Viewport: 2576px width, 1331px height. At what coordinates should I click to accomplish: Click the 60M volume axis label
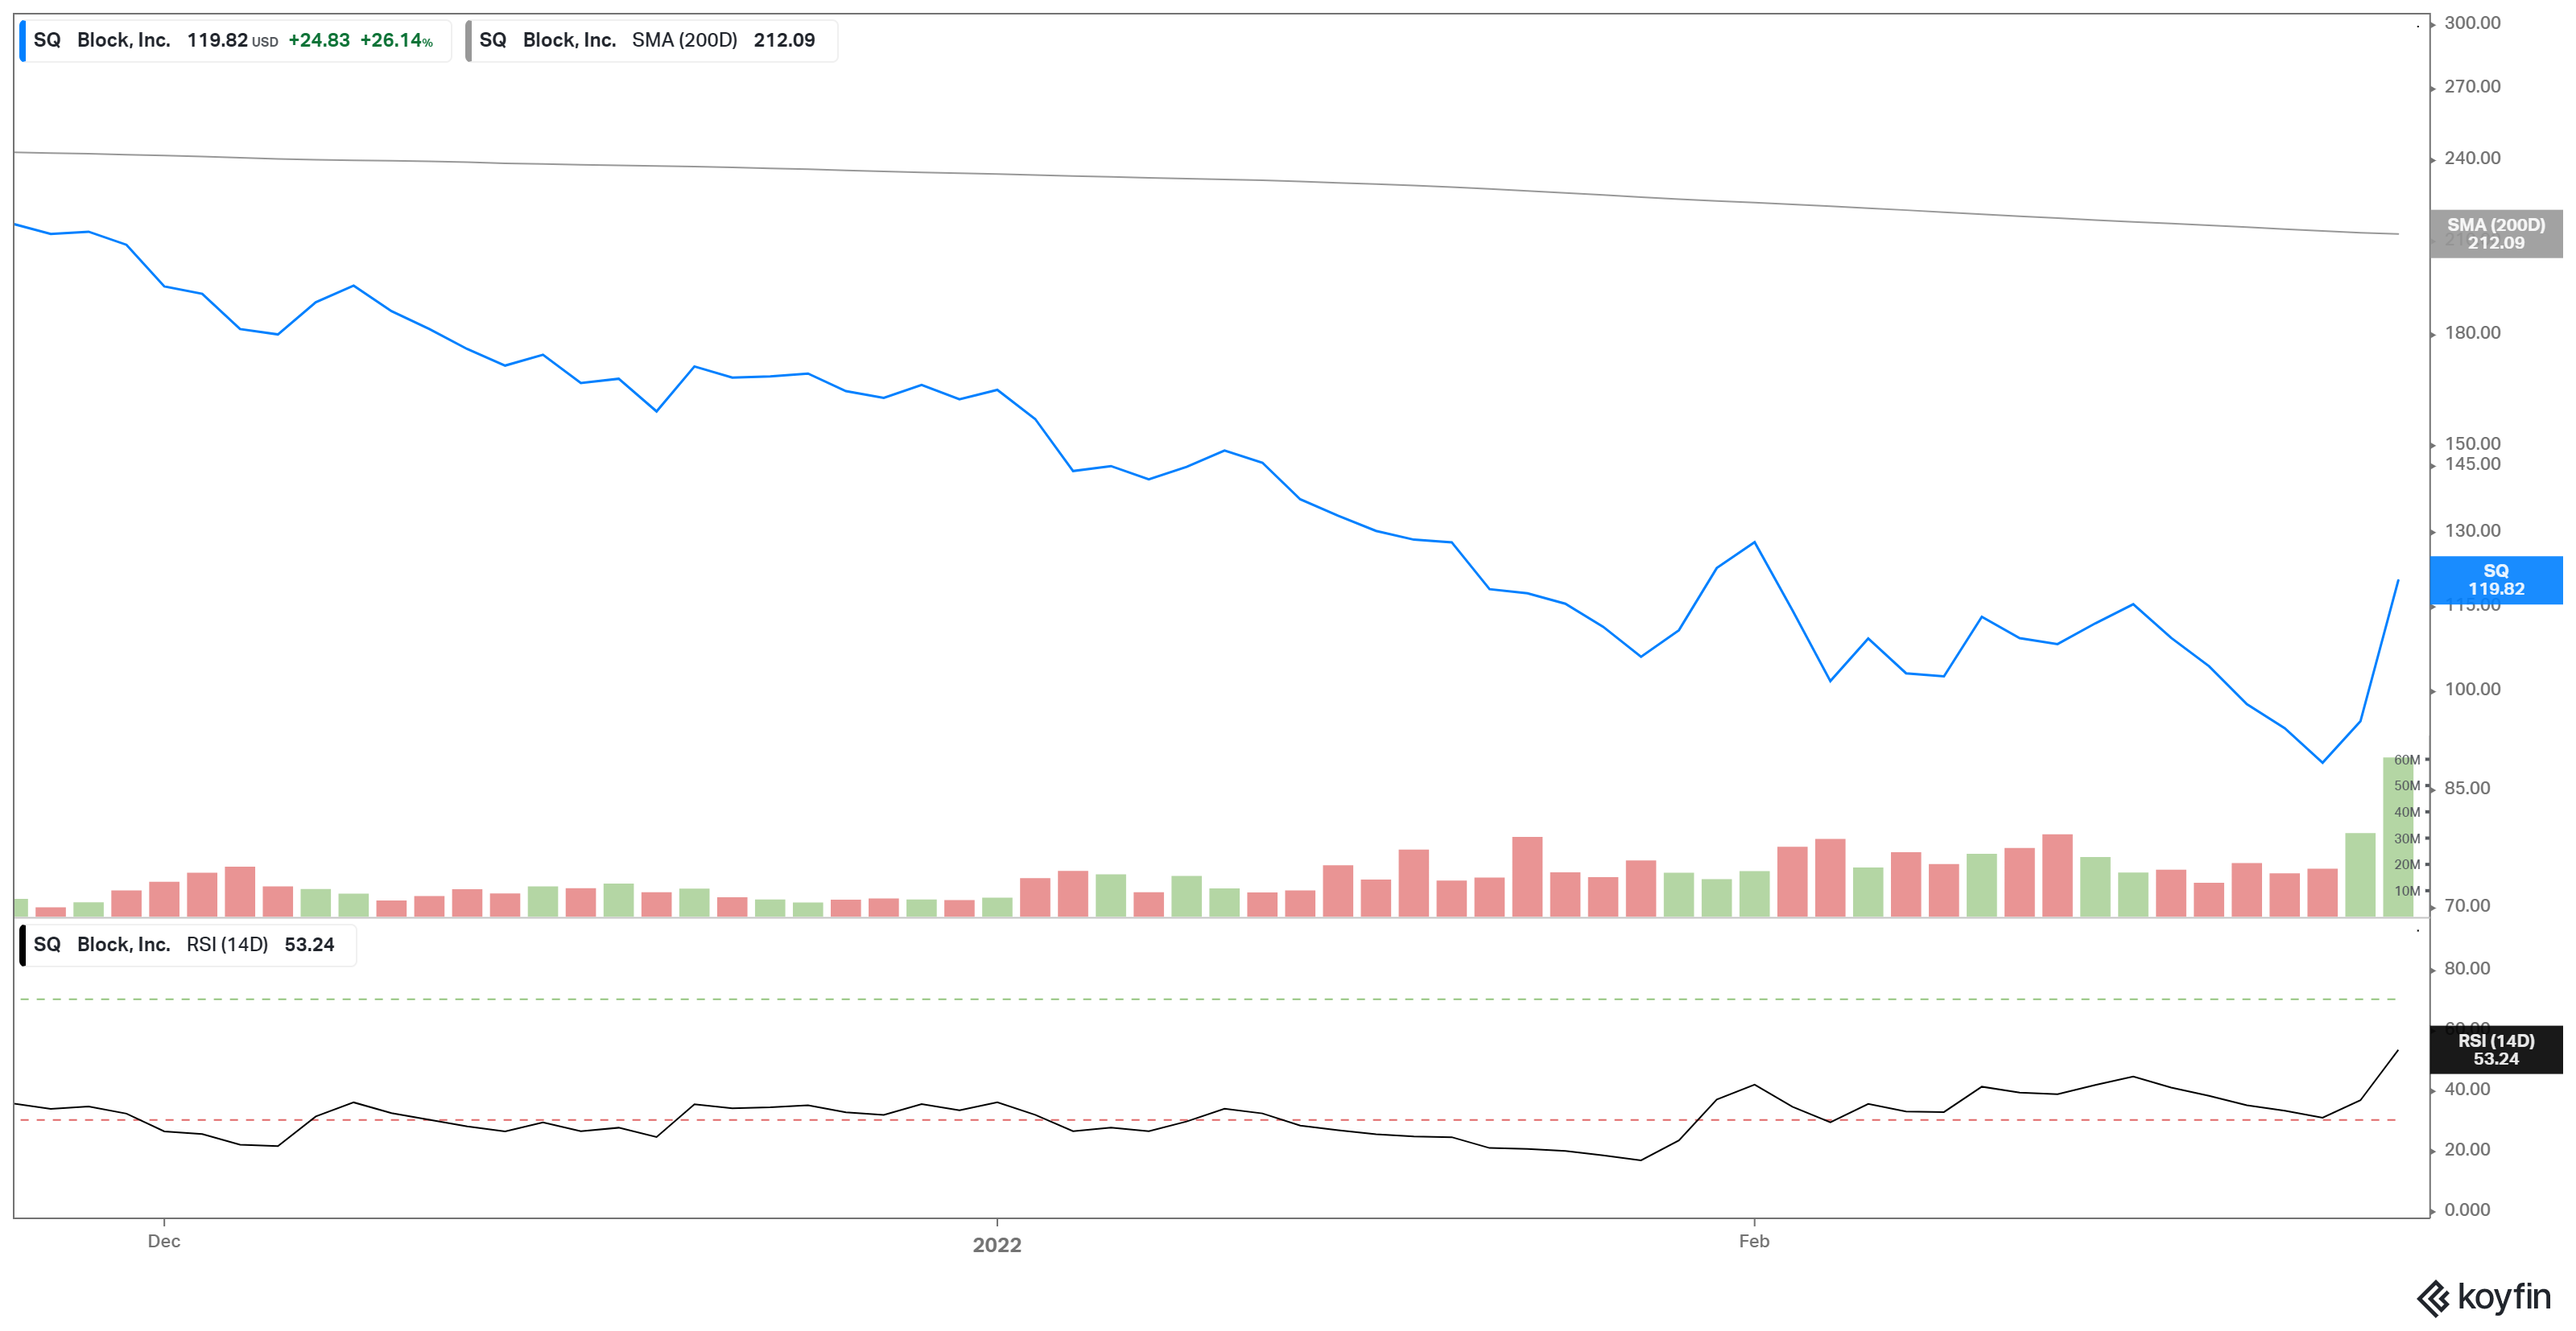click(x=2405, y=760)
